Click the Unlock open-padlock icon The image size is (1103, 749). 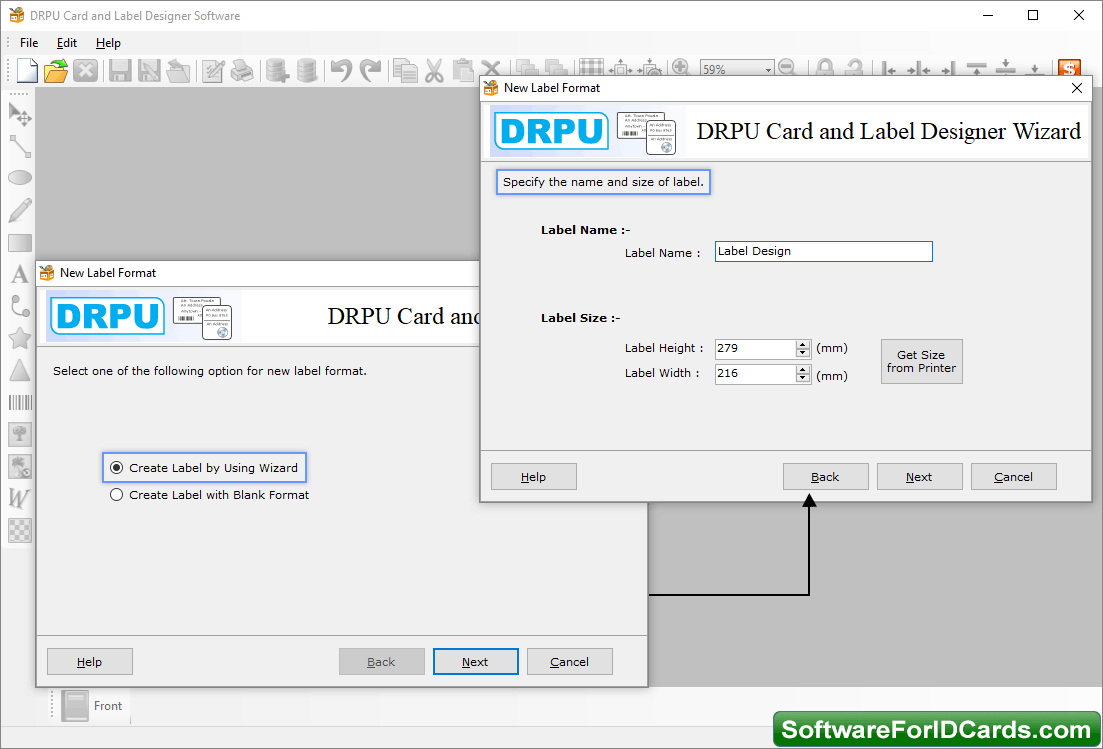pos(854,68)
